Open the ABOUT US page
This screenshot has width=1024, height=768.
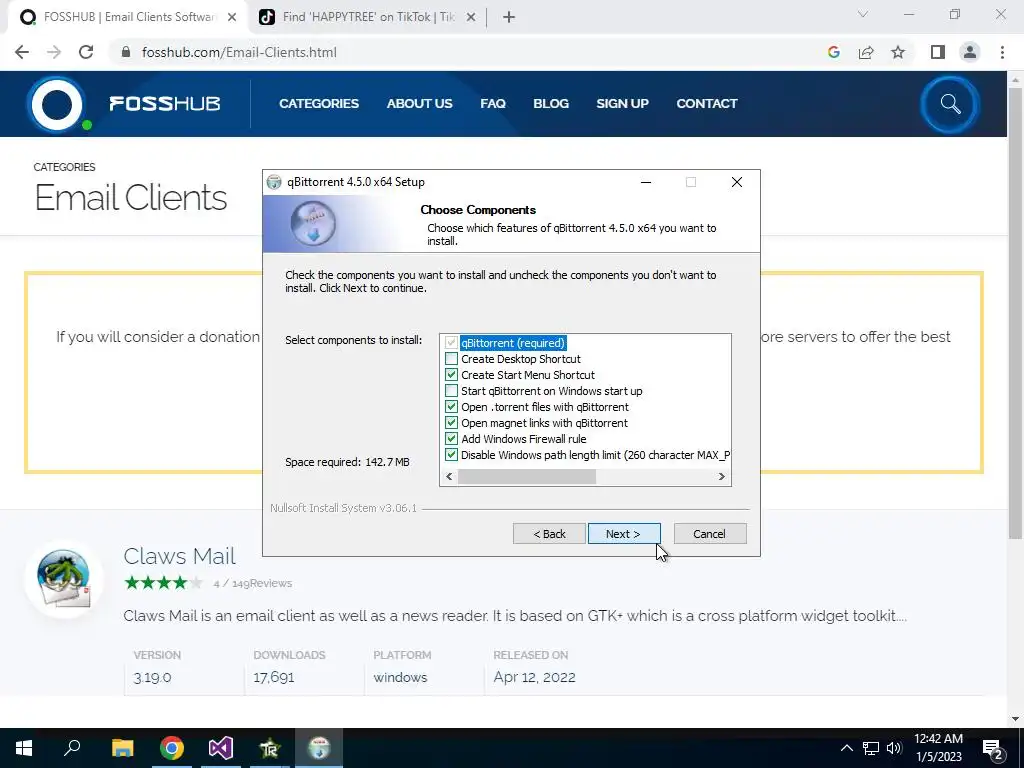click(x=419, y=104)
